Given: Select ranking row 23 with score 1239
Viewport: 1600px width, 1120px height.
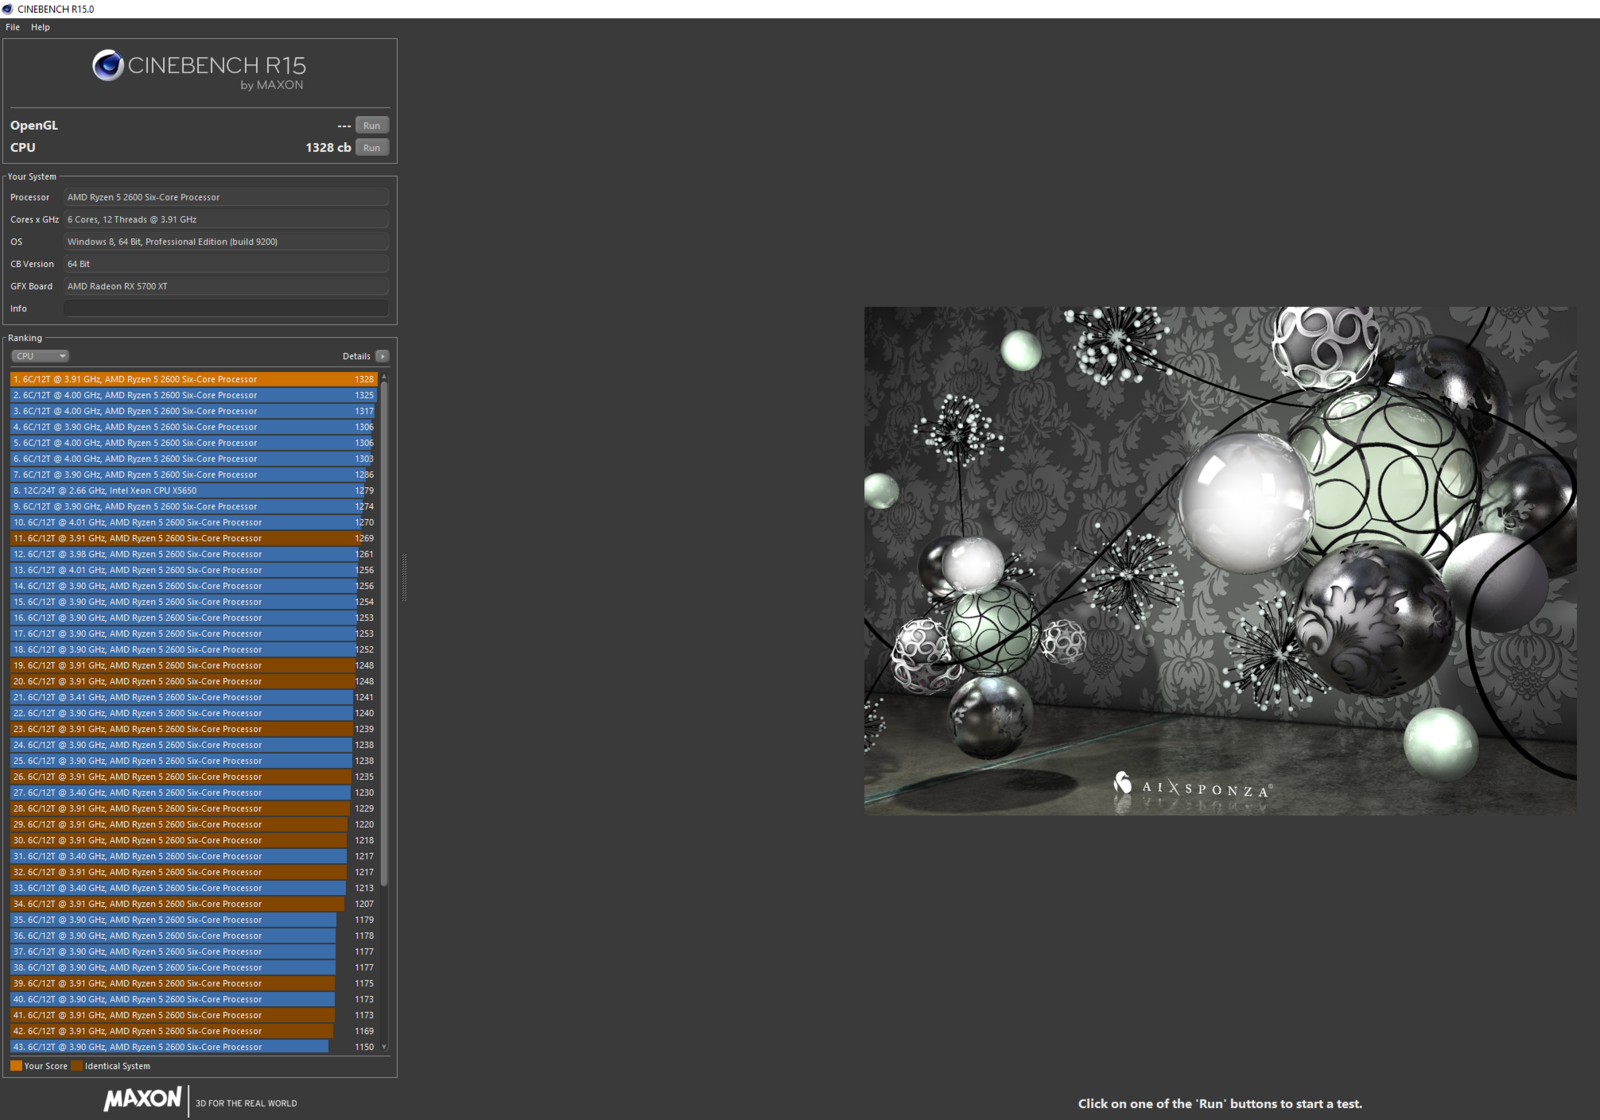Looking at the screenshot, I should click(193, 729).
